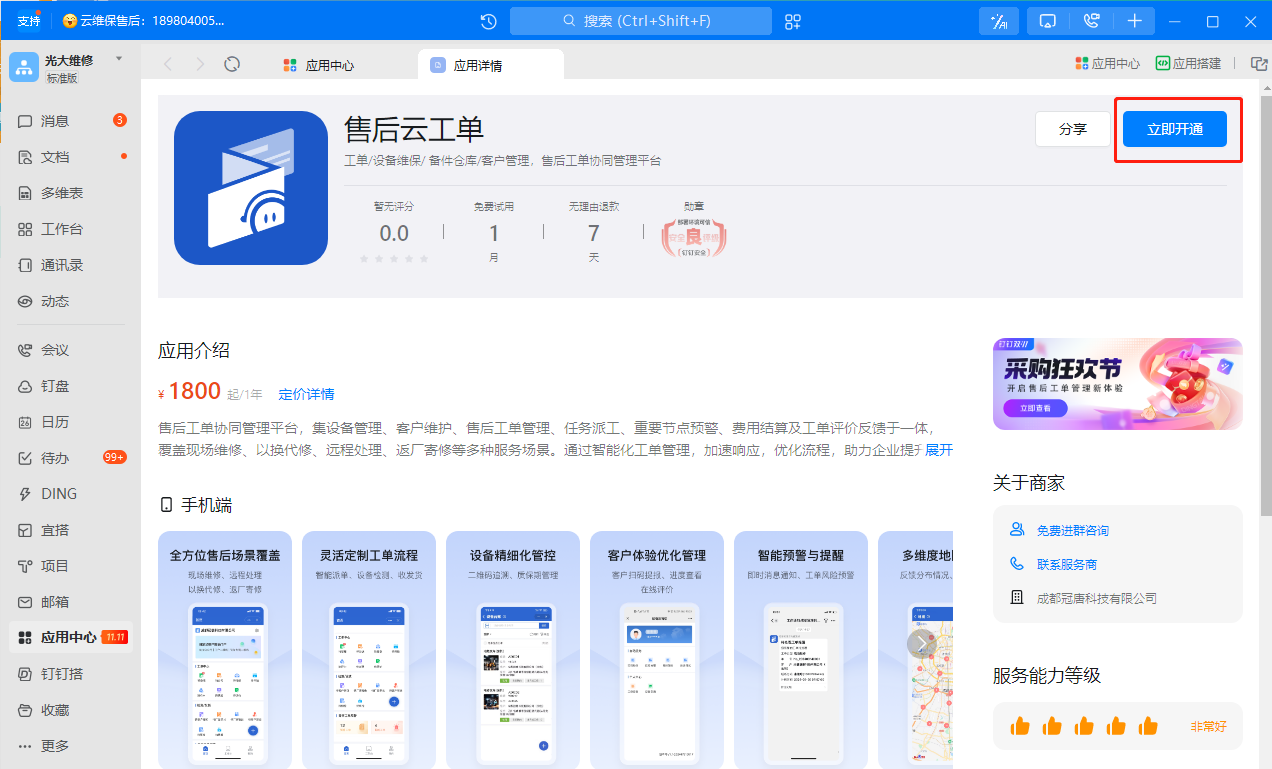Show 更多 sidebar options
The width and height of the screenshot is (1272, 769).
point(70,746)
